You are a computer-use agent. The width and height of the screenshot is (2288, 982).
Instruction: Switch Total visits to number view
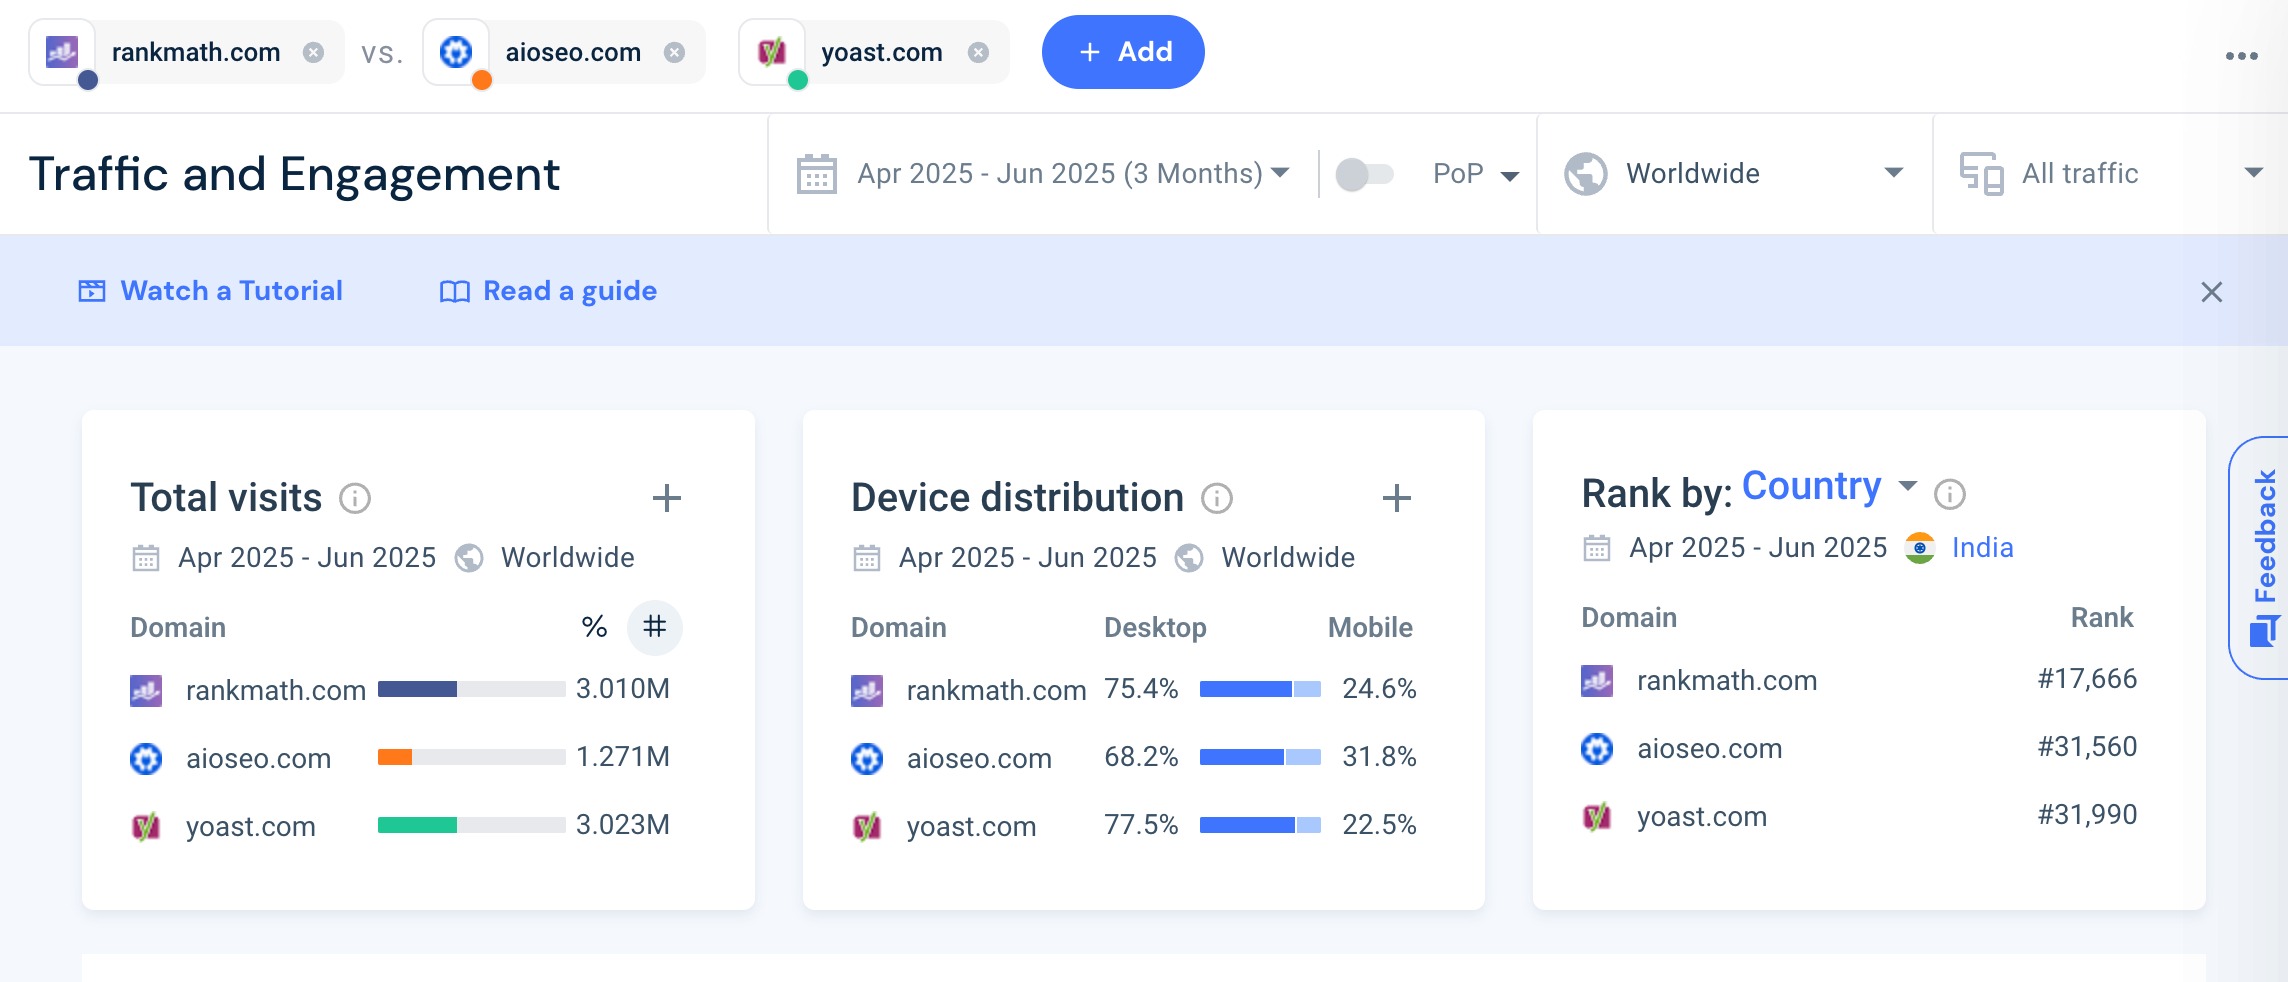click(x=655, y=627)
